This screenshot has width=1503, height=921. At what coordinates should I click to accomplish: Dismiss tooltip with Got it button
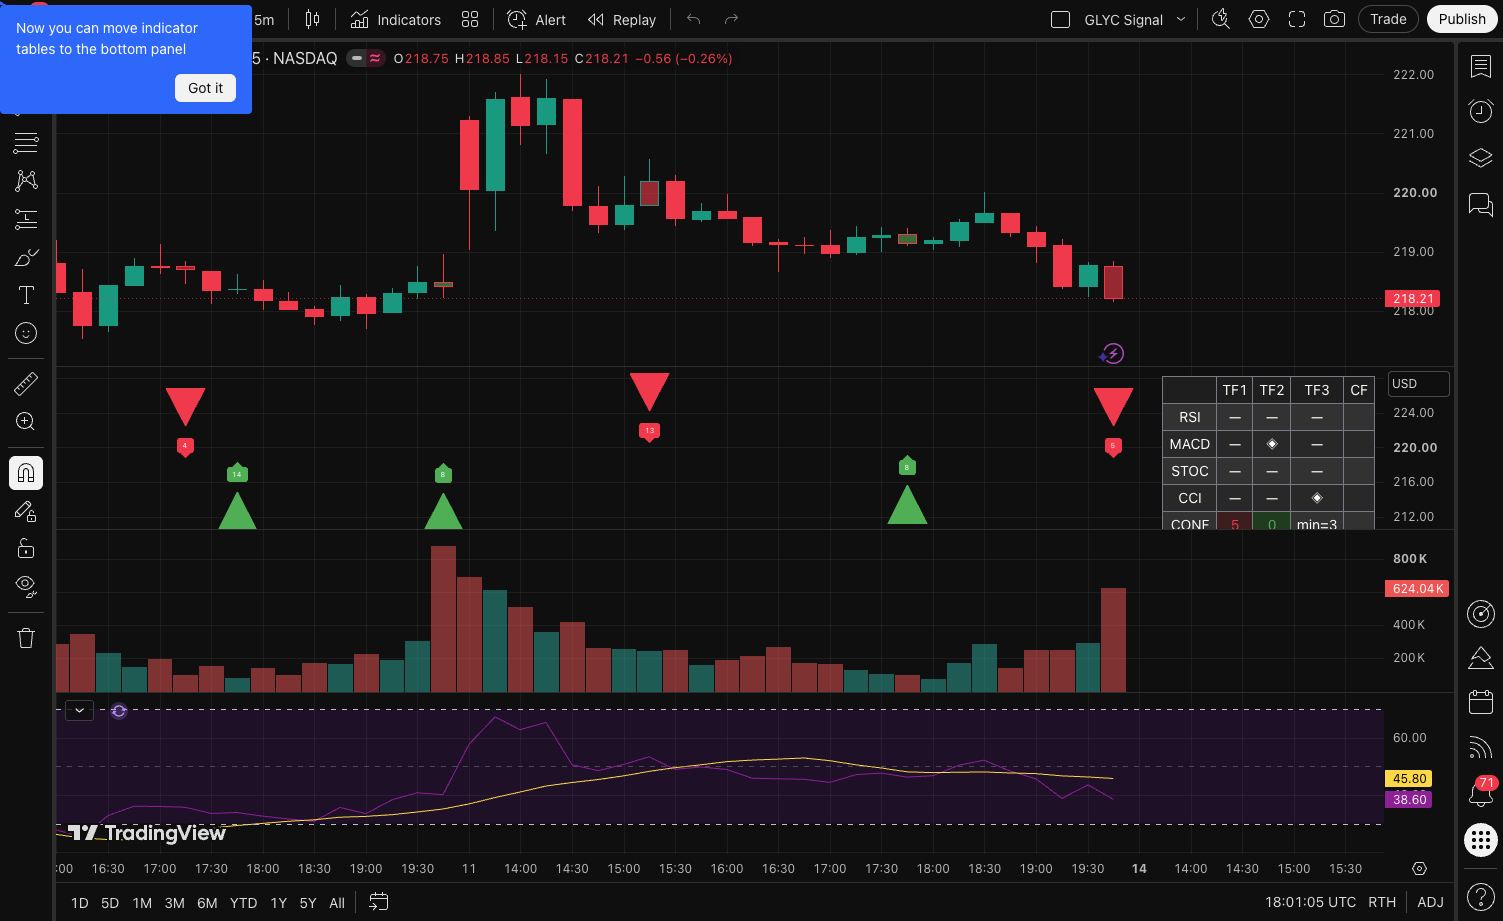[206, 88]
